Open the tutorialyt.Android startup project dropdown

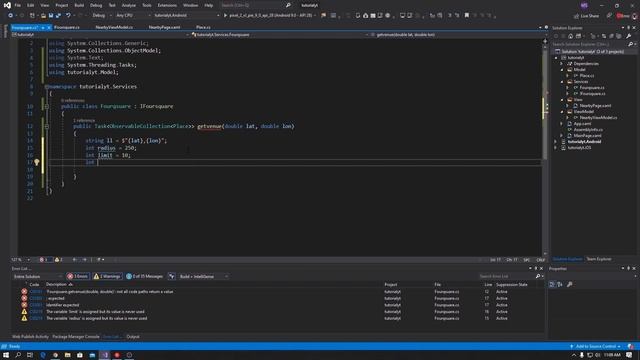pyautogui.click(x=186, y=16)
